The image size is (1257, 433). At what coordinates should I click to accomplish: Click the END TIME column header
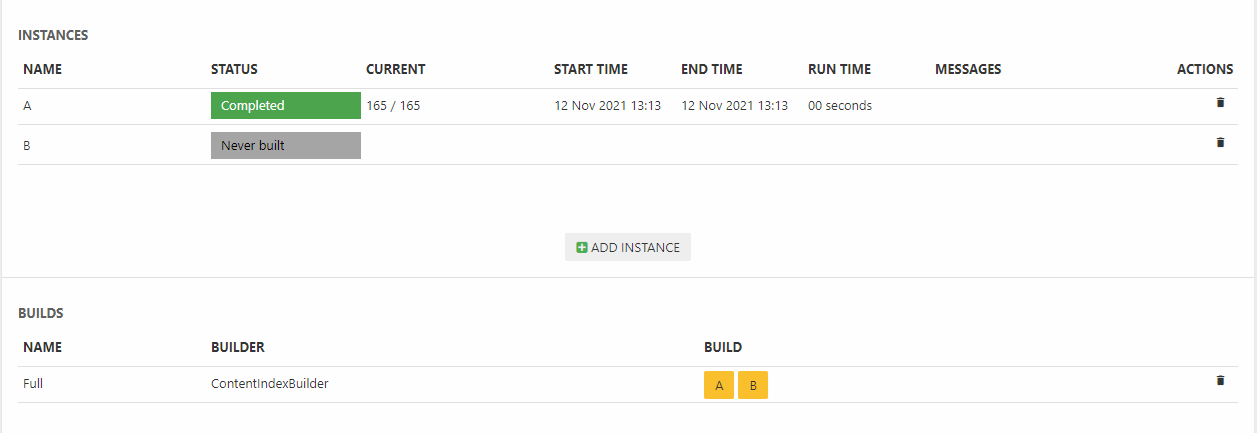click(x=712, y=69)
